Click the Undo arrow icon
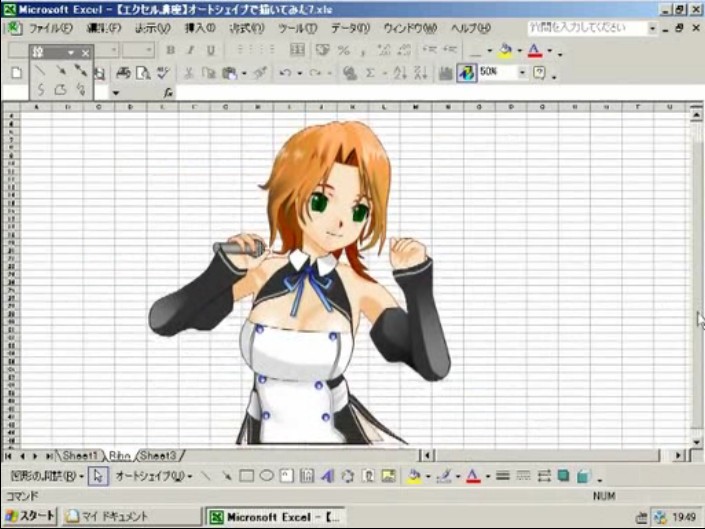This screenshot has width=705, height=529. [x=285, y=73]
